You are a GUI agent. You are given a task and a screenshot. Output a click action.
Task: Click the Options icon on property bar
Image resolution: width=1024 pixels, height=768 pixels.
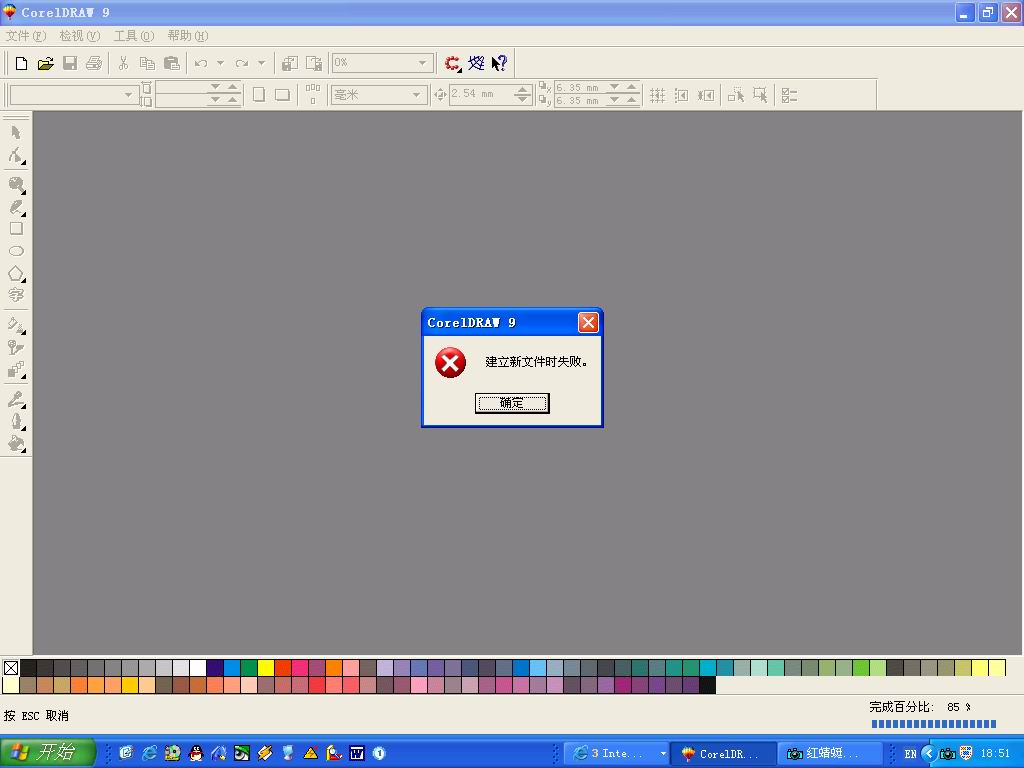click(789, 95)
